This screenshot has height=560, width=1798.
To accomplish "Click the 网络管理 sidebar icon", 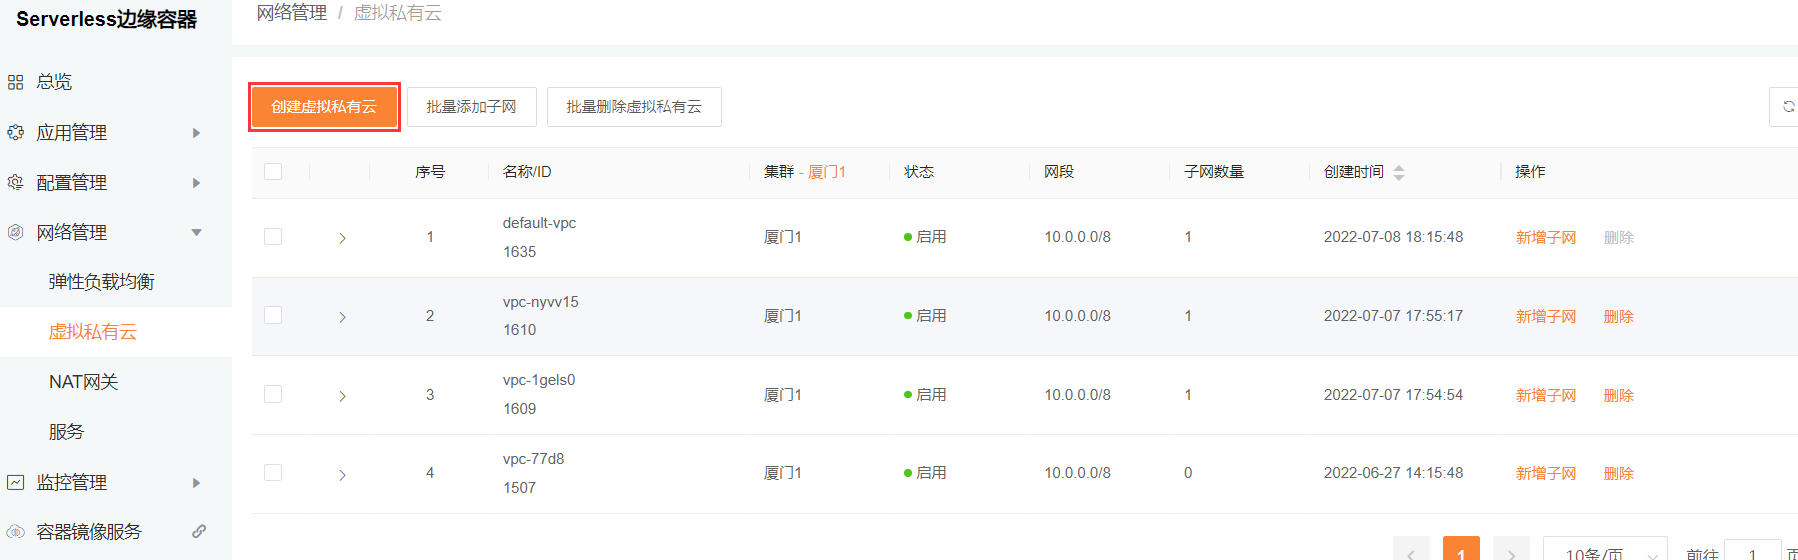I will click(x=16, y=232).
